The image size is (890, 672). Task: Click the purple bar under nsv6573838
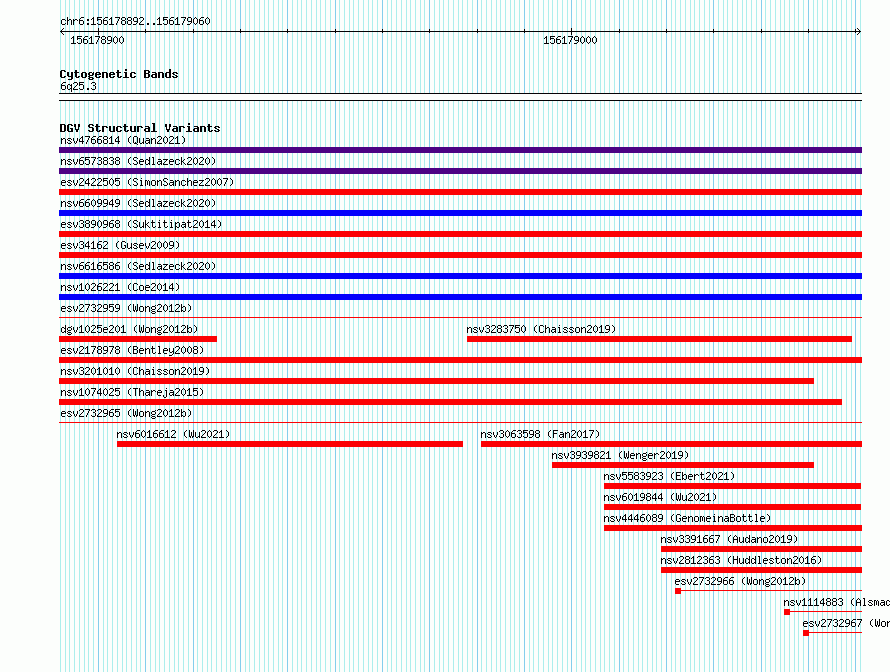pos(460,171)
